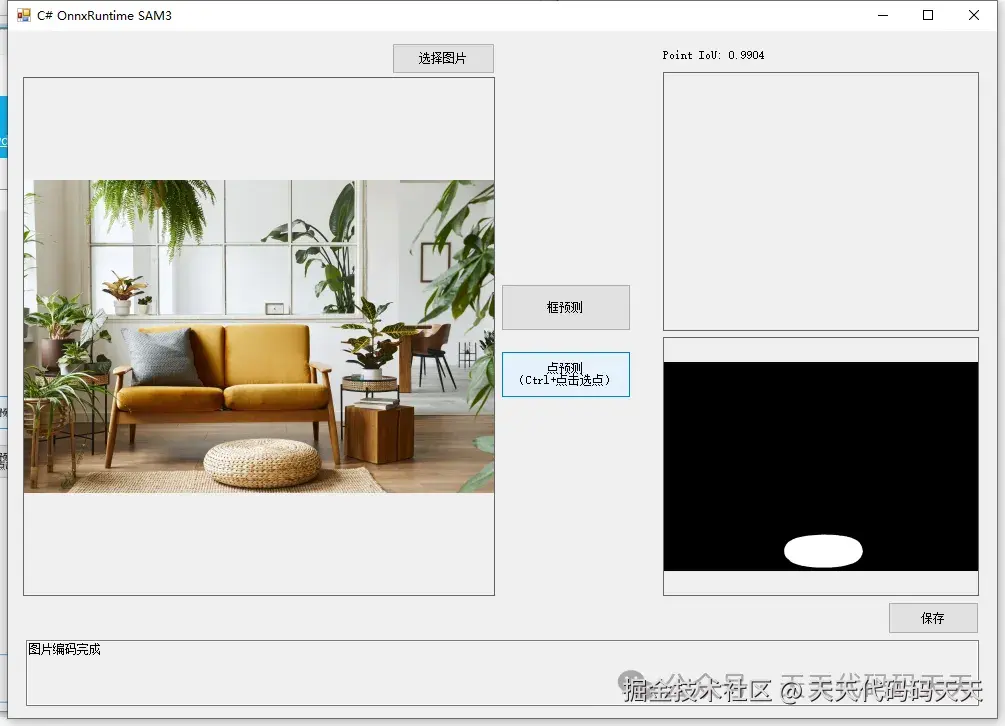Click the black-and-white mask result image
Screen dimensions: 1005x726
click(820, 466)
